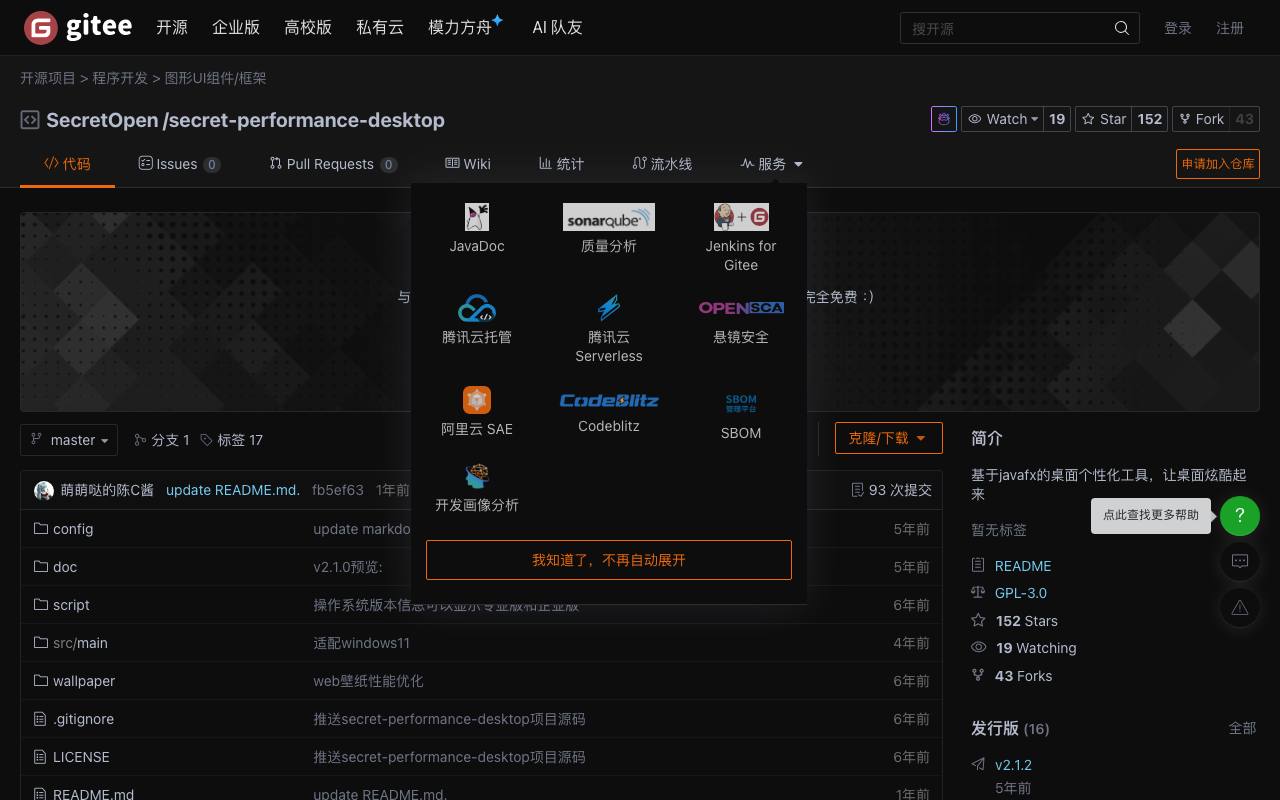Click the config folder icon
This screenshot has width=1280, height=800.
coord(41,528)
